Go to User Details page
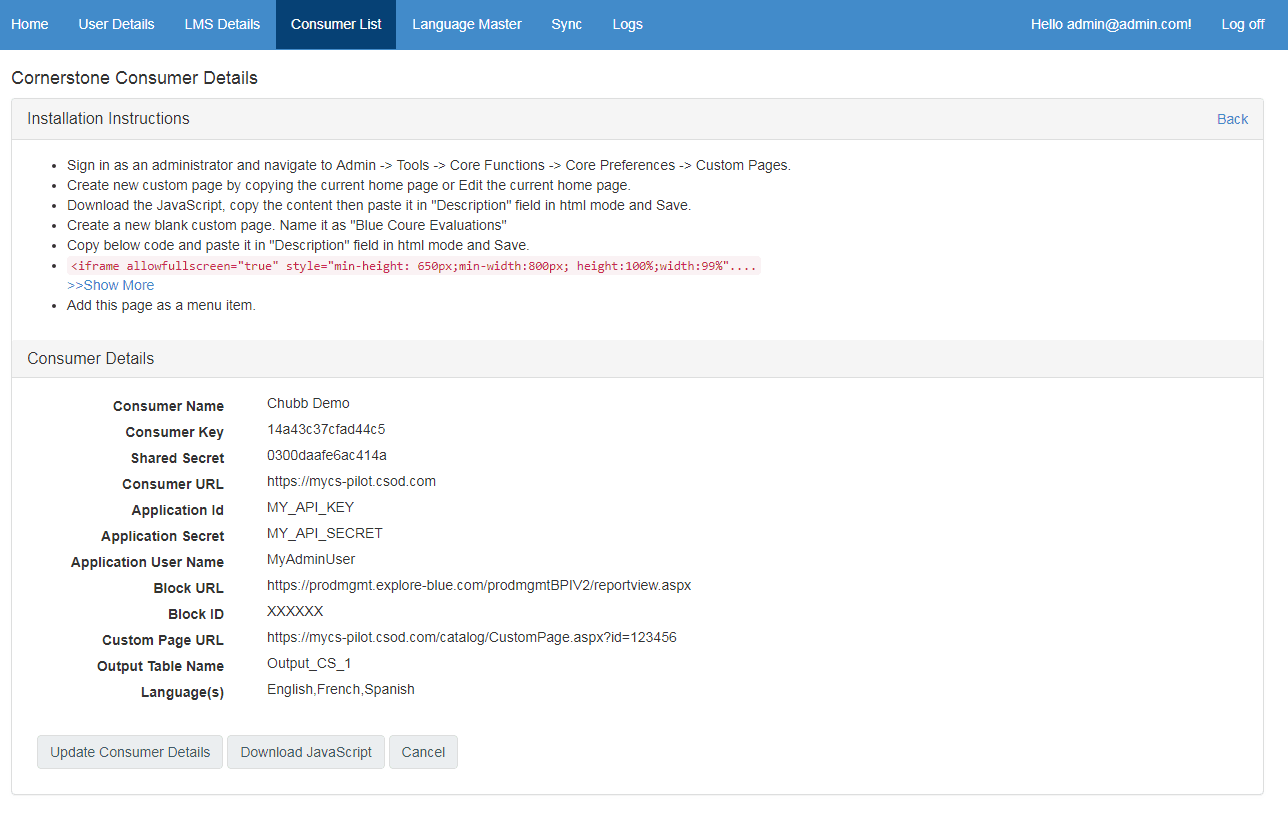Viewport: 1288px width, 834px height. point(116,24)
